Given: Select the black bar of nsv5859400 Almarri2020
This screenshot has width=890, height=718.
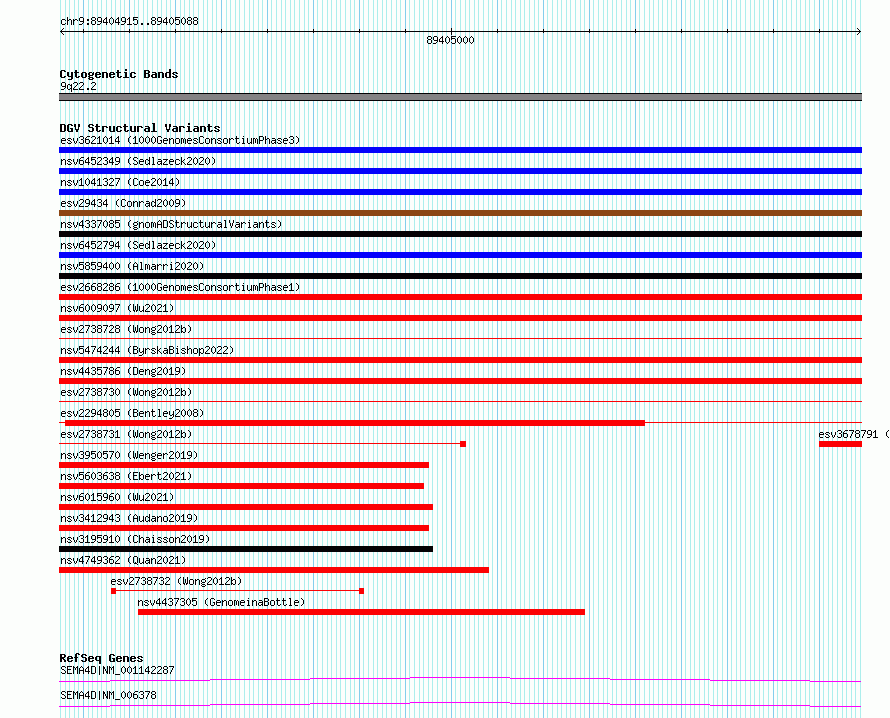Looking at the screenshot, I should point(460,276).
